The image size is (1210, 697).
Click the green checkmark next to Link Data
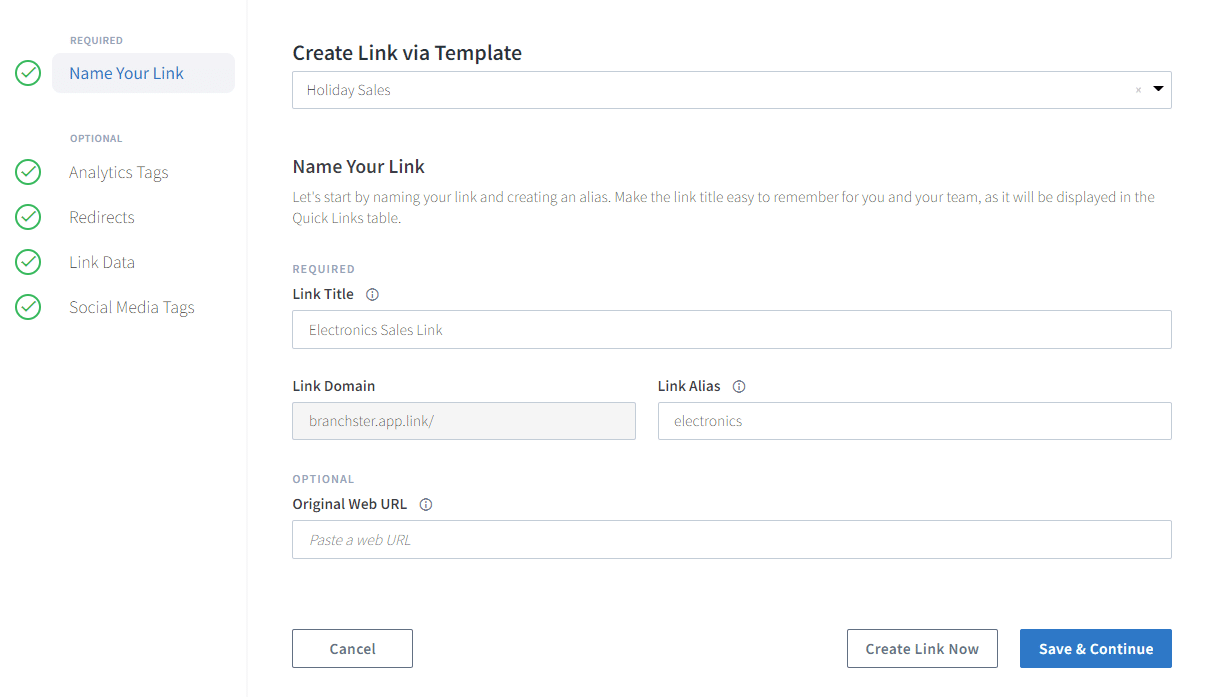[28, 262]
